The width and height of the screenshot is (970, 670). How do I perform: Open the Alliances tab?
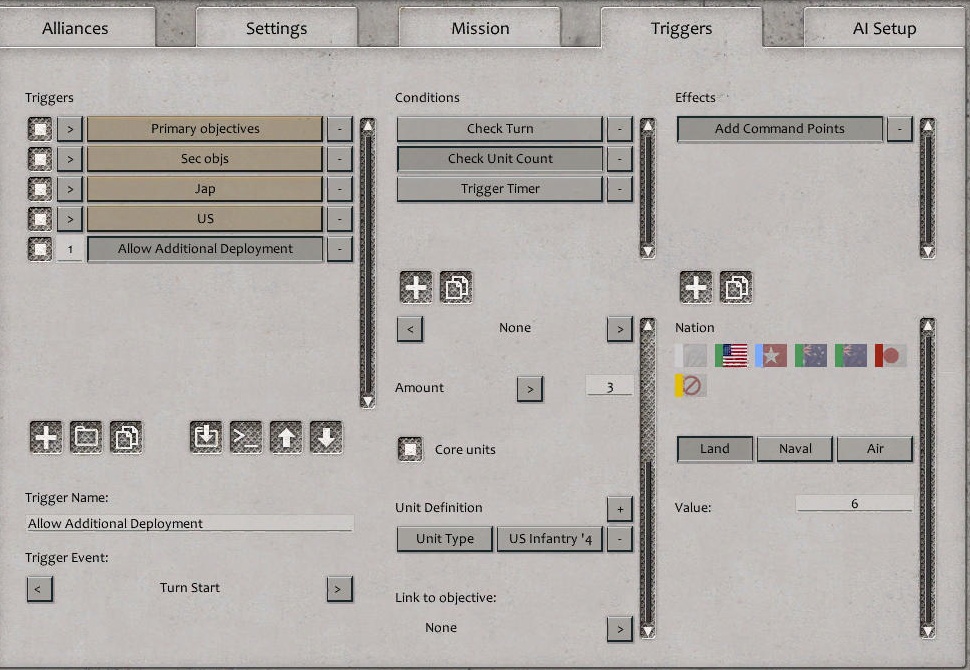pos(75,28)
